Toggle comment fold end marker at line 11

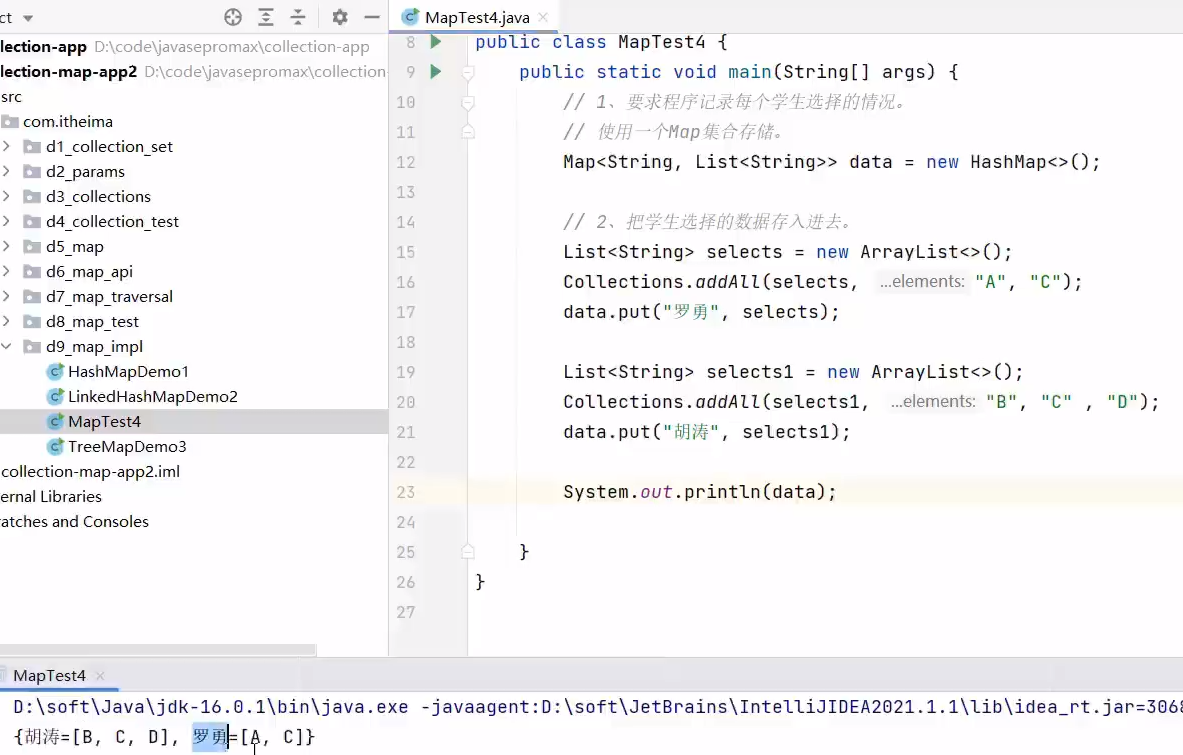tap(468, 132)
